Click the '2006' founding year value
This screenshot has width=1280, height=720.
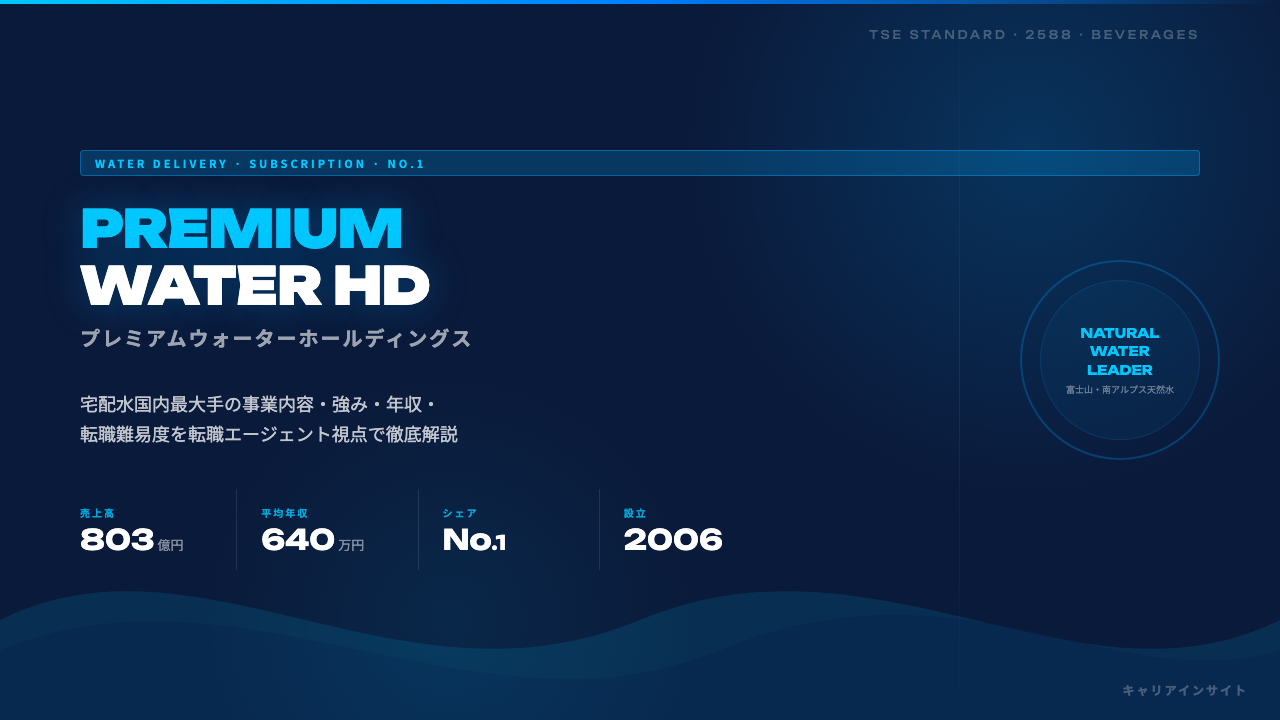click(x=673, y=540)
